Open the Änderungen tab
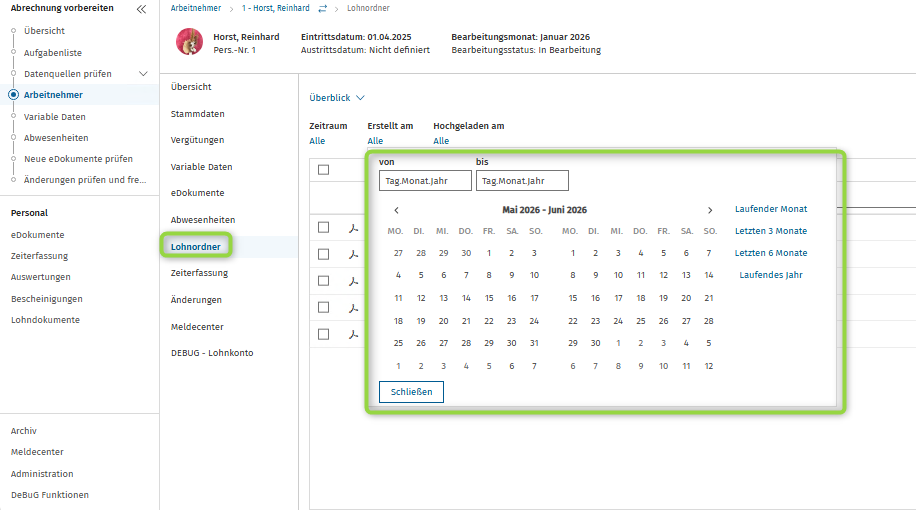Image resolution: width=916 pixels, height=510 pixels. pos(196,300)
